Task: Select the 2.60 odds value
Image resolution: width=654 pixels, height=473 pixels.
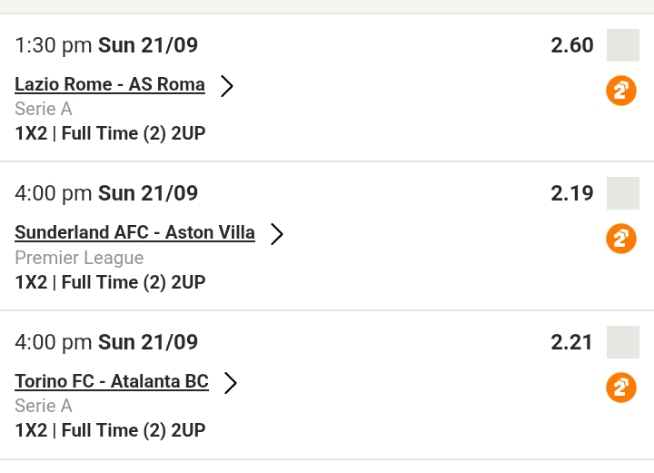Action: tap(572, 45)
